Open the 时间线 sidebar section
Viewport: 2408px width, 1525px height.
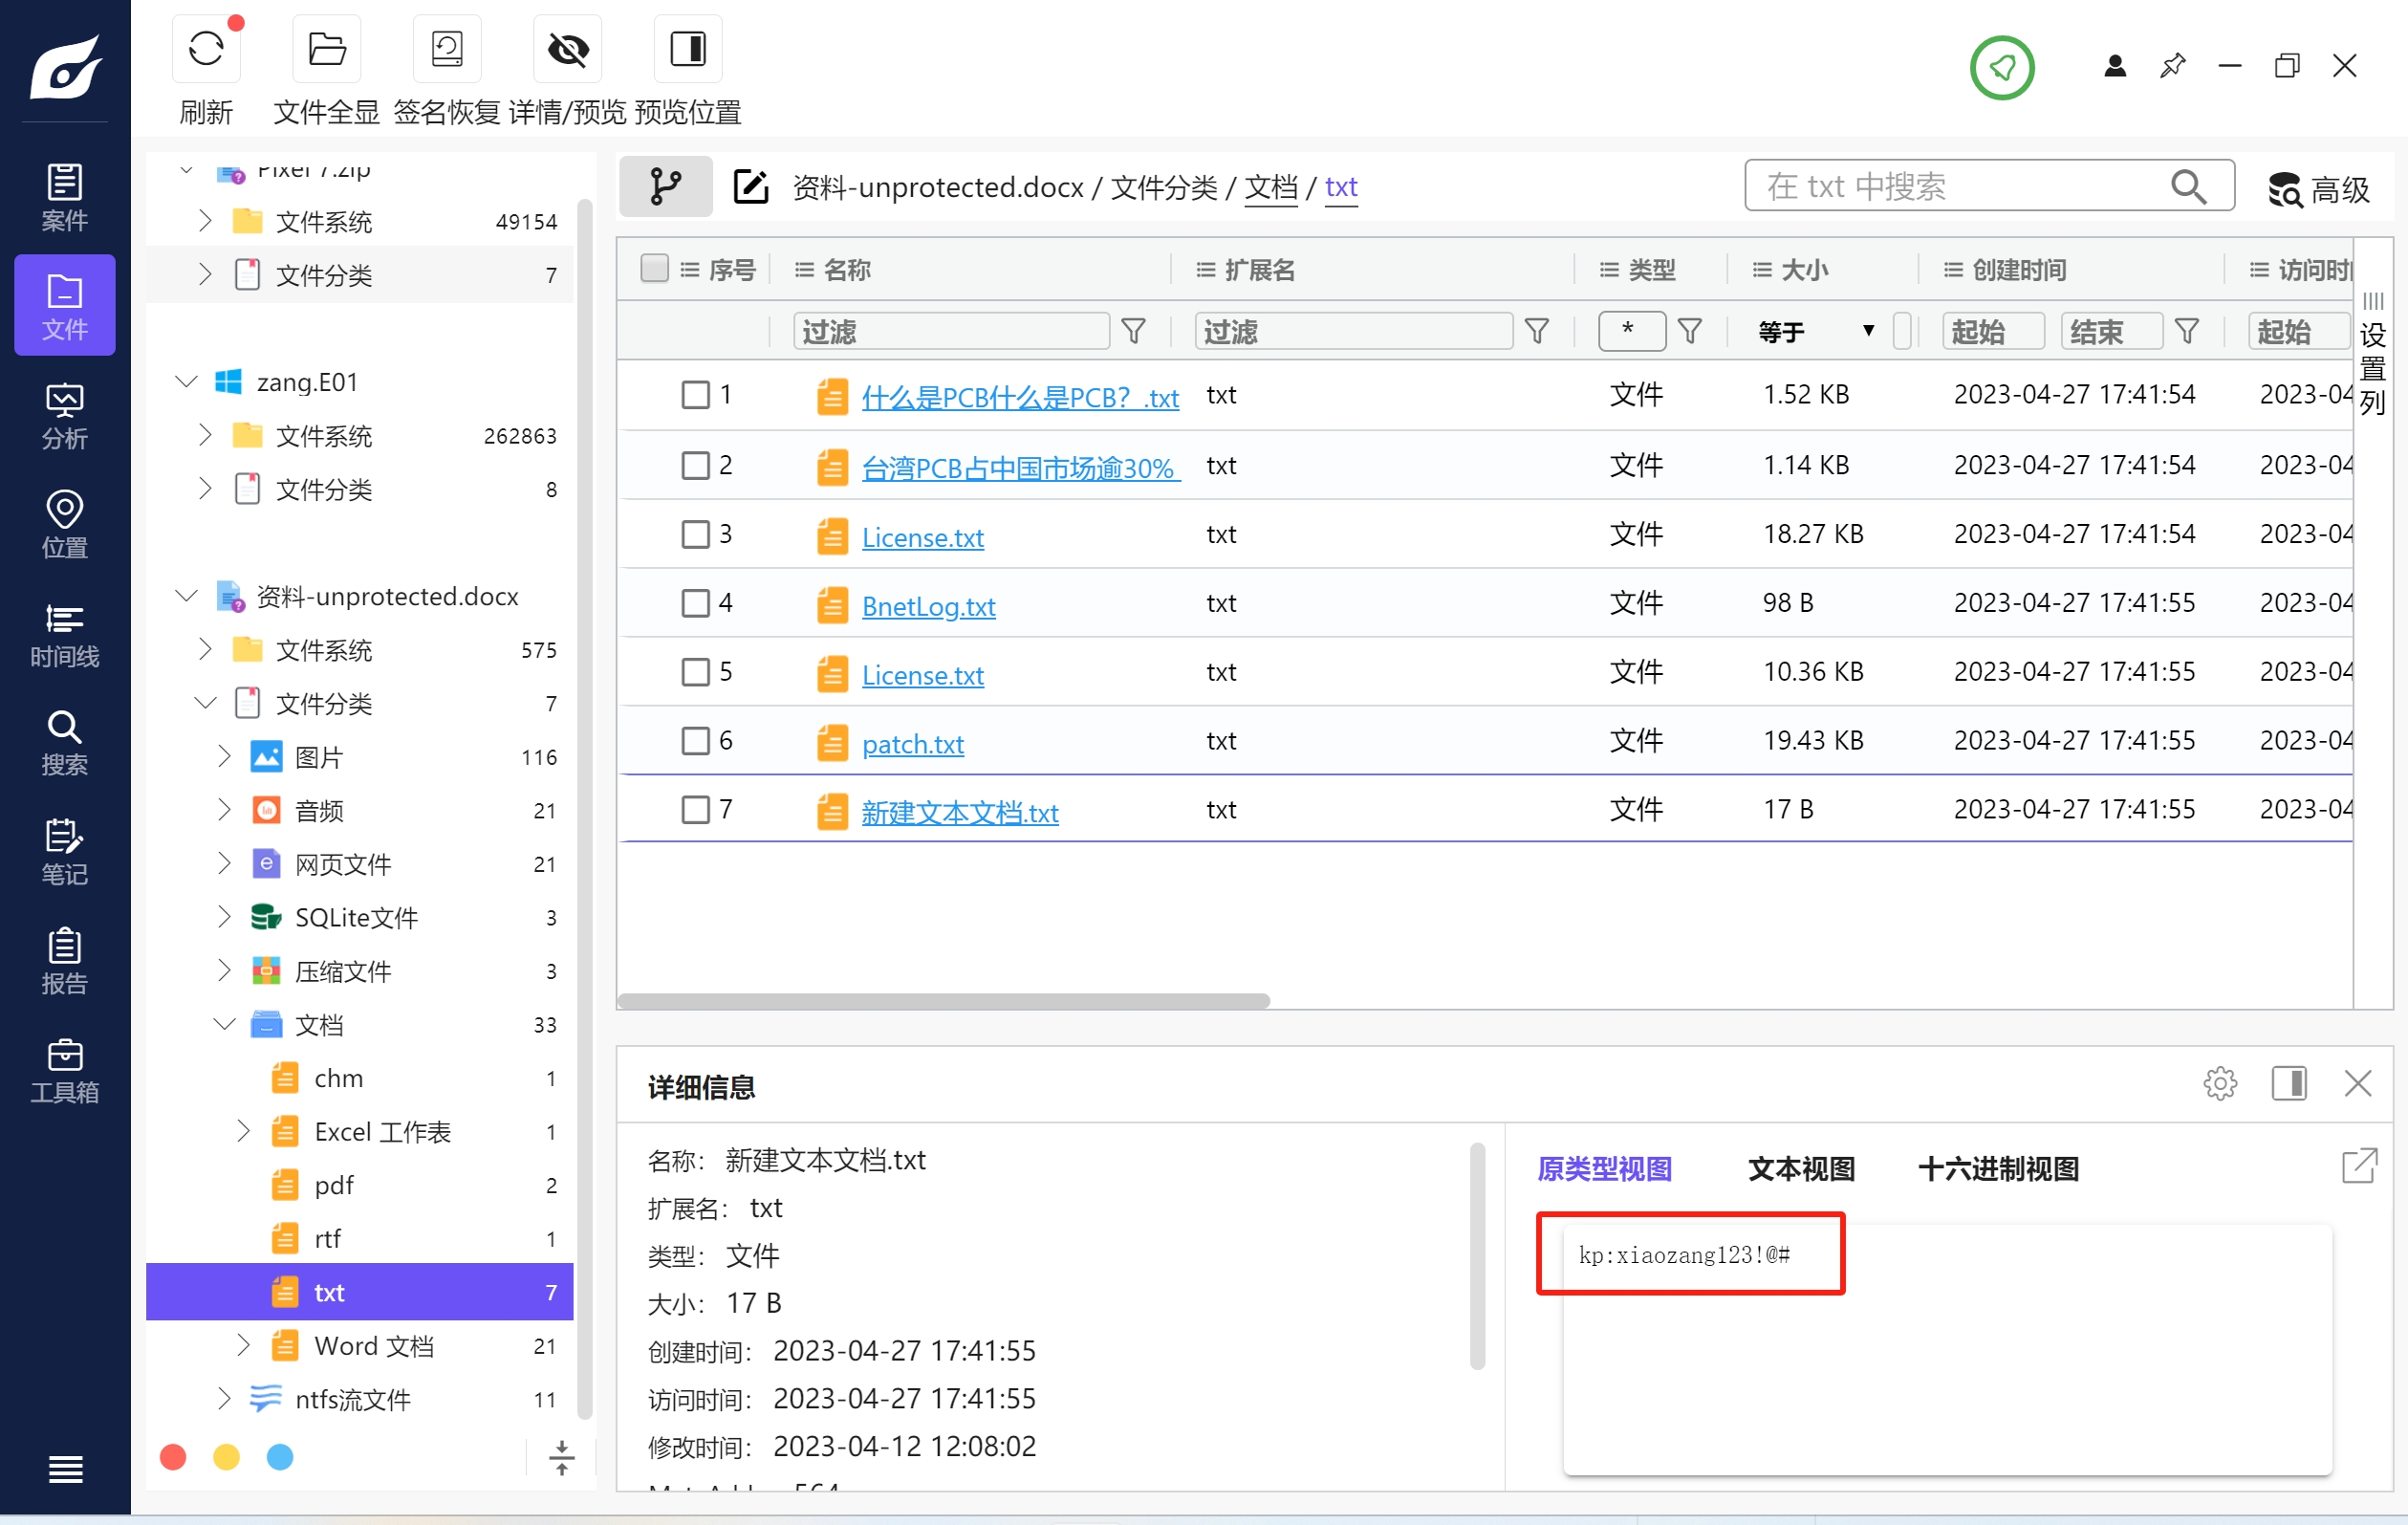[x=64, y=634]
